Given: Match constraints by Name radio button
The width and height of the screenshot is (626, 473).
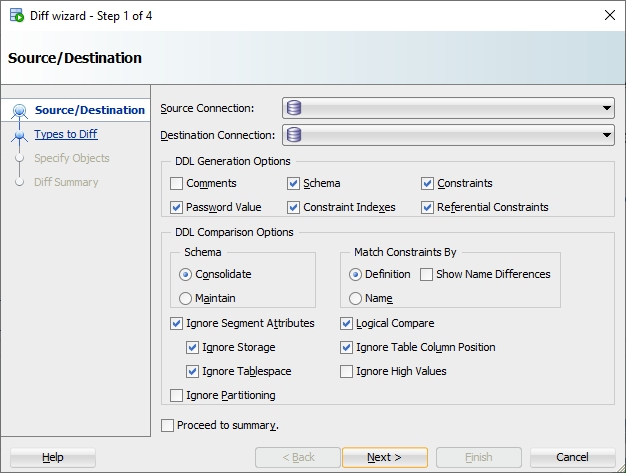Looking at the screenshot, I should point(355,298).
